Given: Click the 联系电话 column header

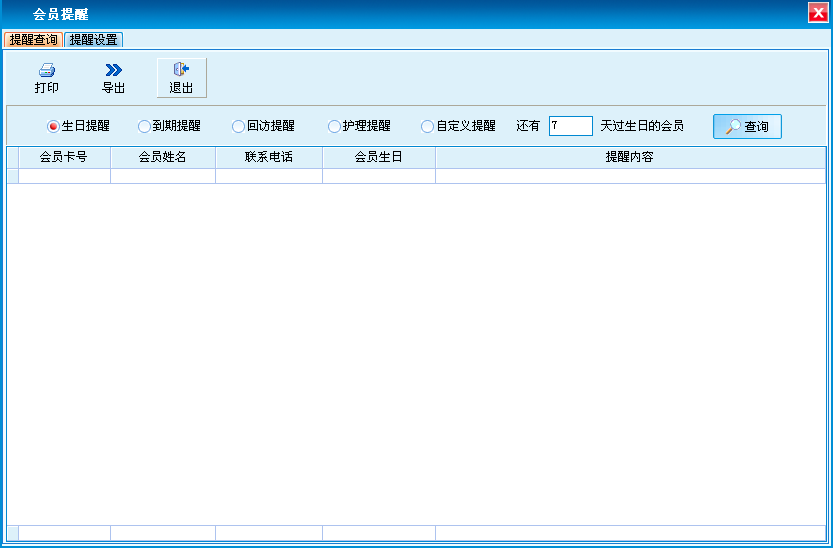Looking at the screenshot, I should (x=268, y=157).
